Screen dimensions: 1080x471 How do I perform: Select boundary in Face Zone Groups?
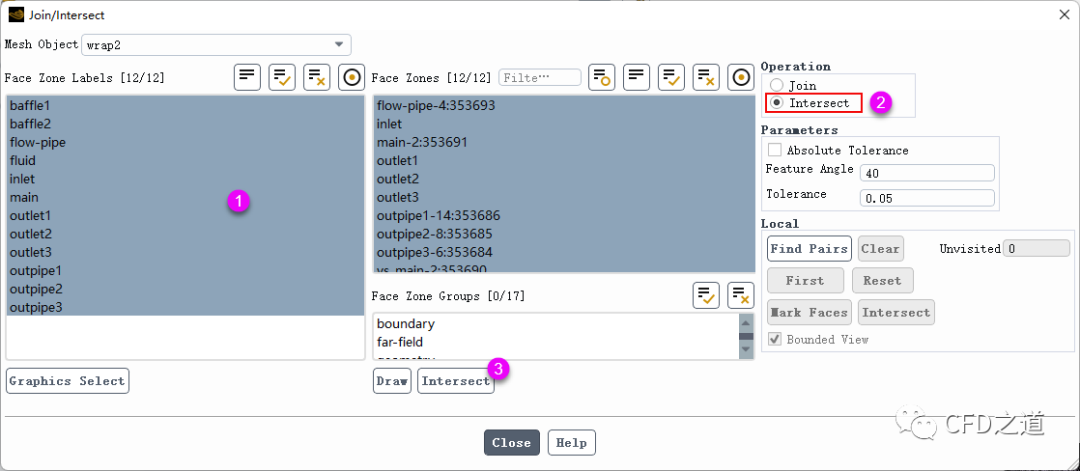(556, 324)
